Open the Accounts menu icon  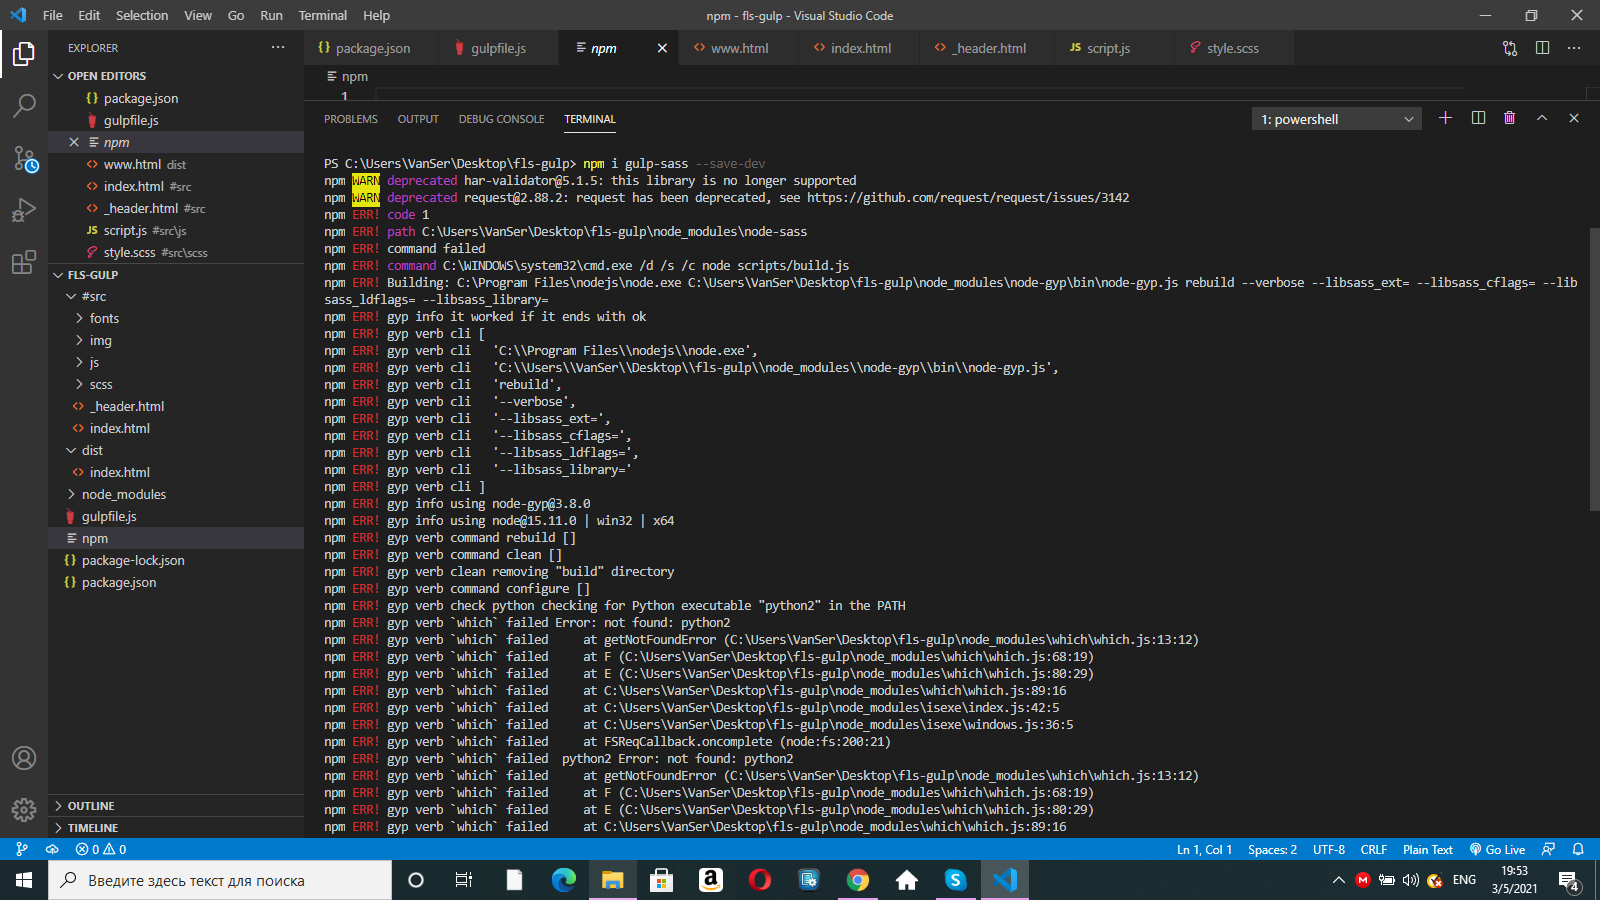(x=24, y=758)
